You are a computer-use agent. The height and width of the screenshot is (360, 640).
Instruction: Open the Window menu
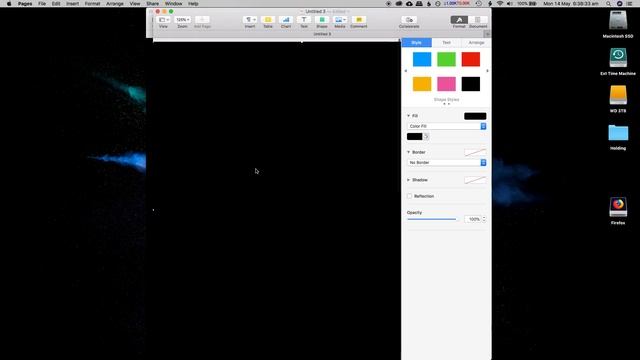(173, 4)
